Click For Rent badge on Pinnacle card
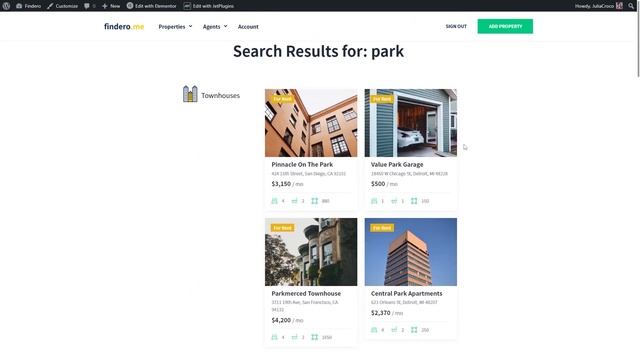 click(282, 99)
